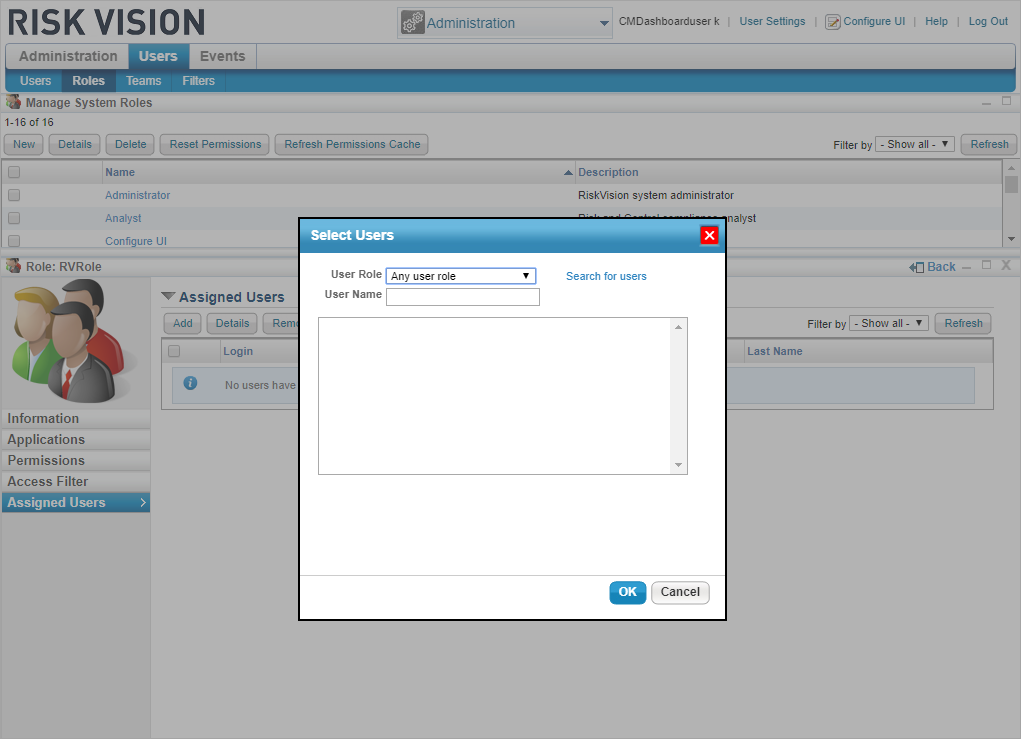Image resolution: width=1021 pixels, height=739 pixels.
Task: Open the User Role dropdown in dialog
Action: [x=461, y=276]
